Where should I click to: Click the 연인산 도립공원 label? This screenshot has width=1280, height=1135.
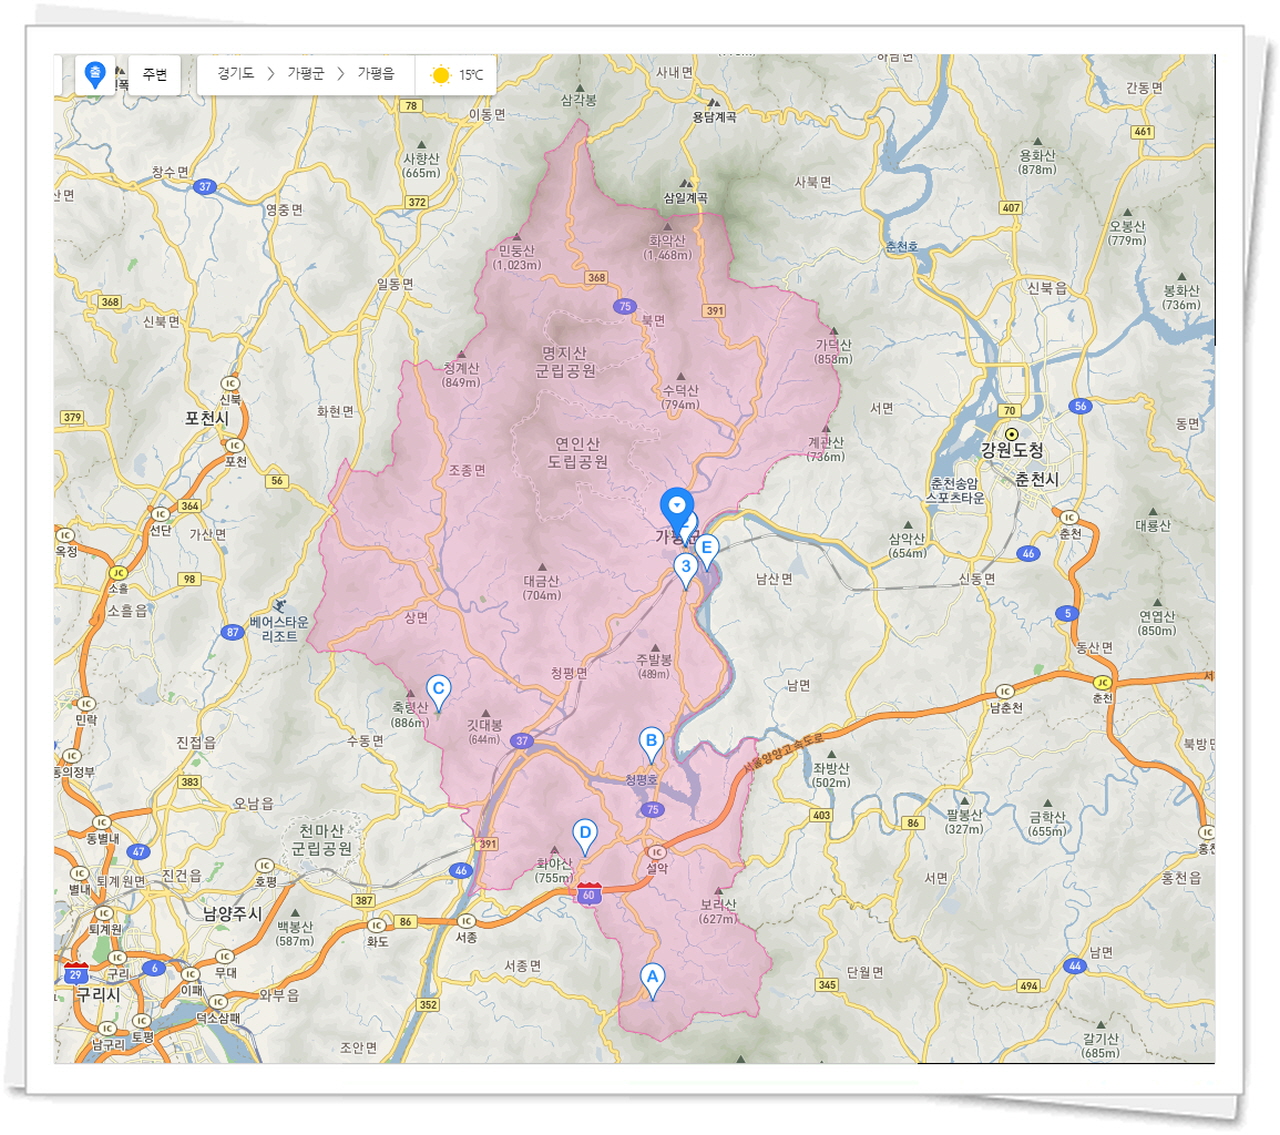point(577,452)
